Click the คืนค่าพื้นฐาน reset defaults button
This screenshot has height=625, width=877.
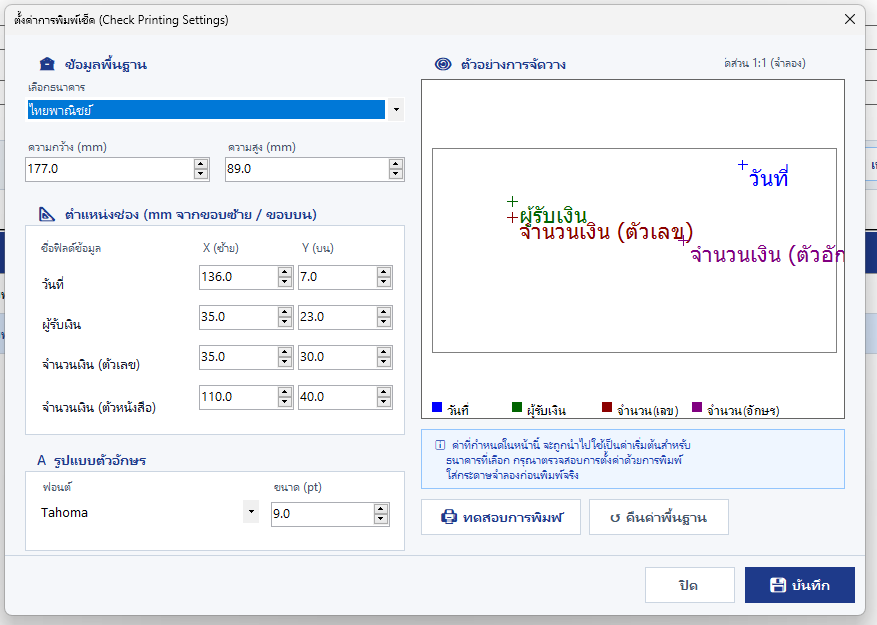[659, 517]
